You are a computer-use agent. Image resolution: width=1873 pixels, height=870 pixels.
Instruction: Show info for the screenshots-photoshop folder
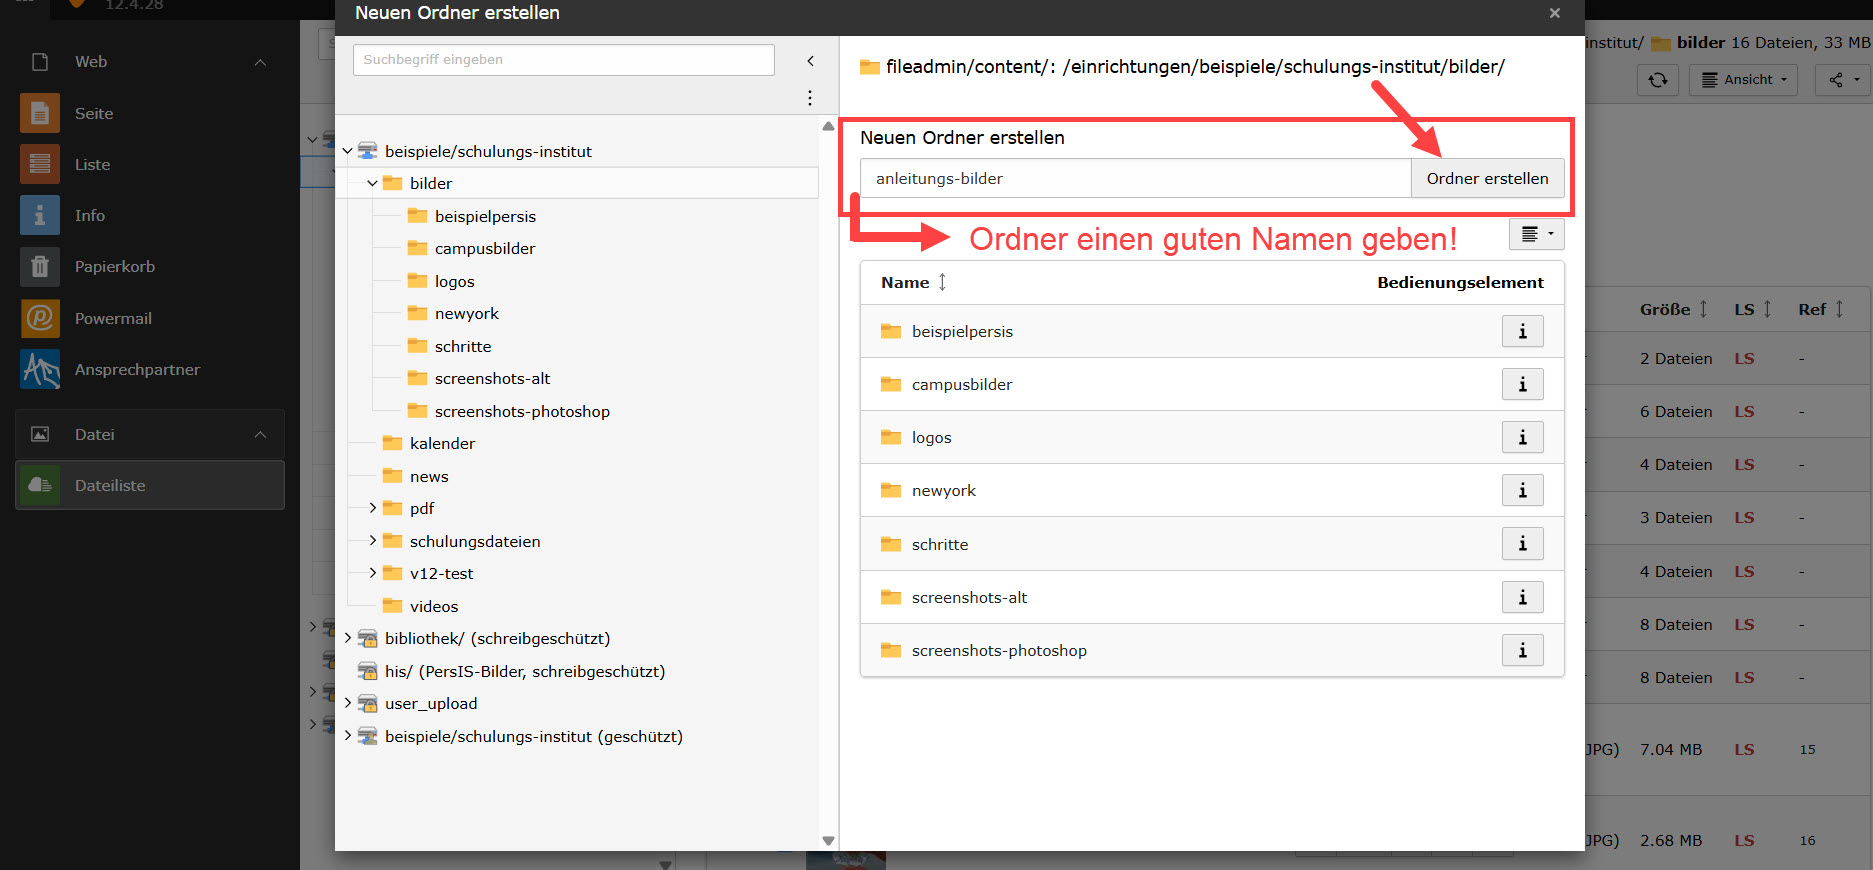[1522, 651]
